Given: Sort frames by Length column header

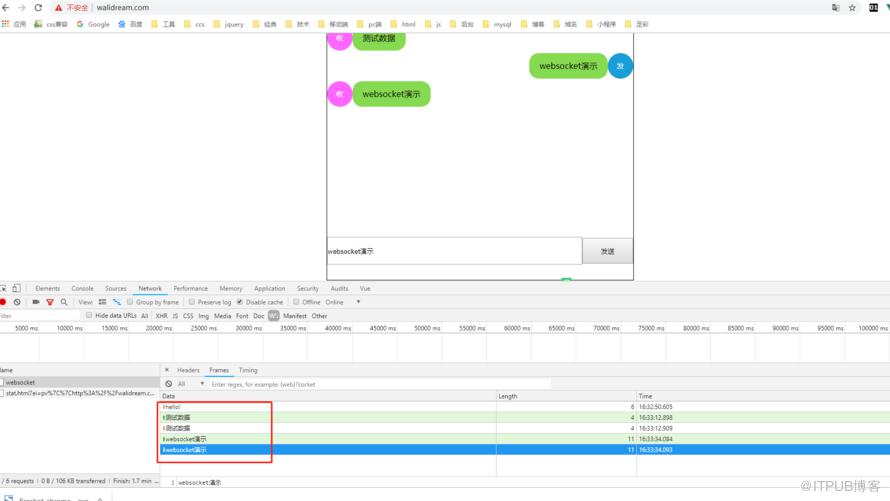Looking at the screenshot, I should click(x=566, y=396).
